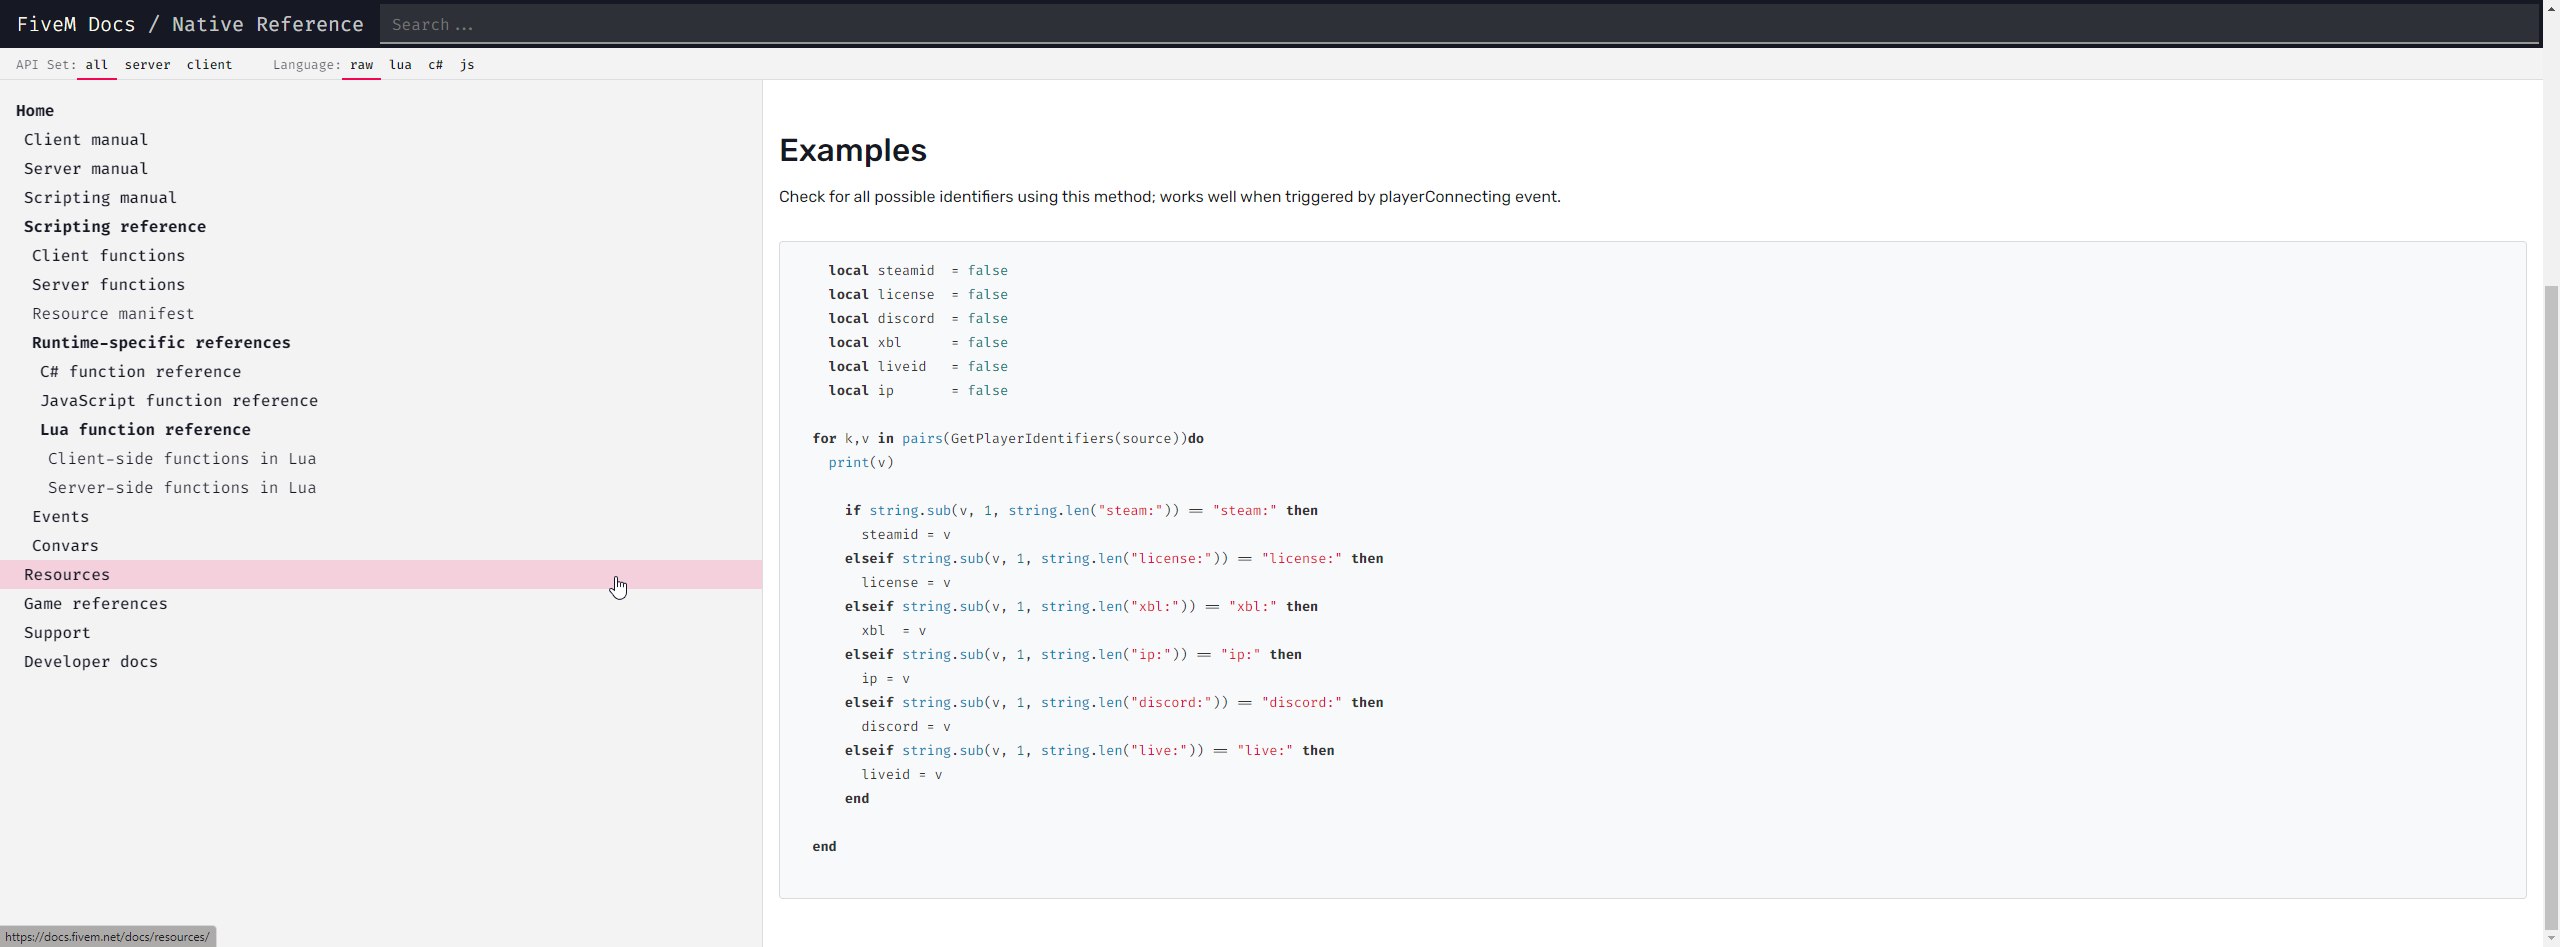The height and width of the screenshot is (947, 2560).
Task: Open Server-side functions in Lua
Action: pyautogui.click(x=182, y=488)
